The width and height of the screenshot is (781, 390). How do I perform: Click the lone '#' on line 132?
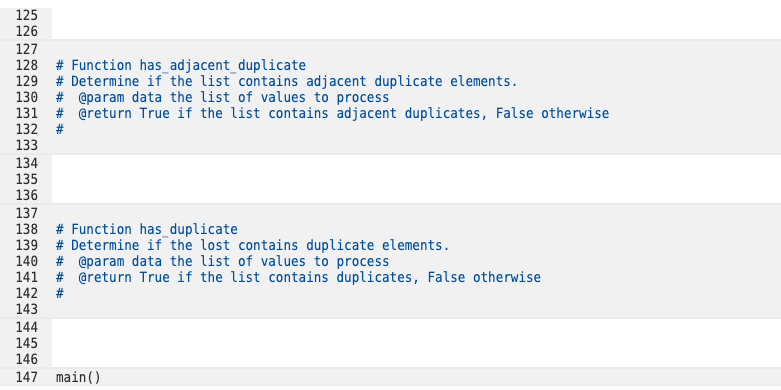(x=60, y=130)
